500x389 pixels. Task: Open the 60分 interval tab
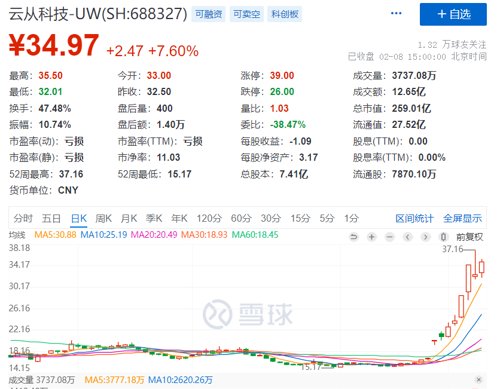(241, 219)
